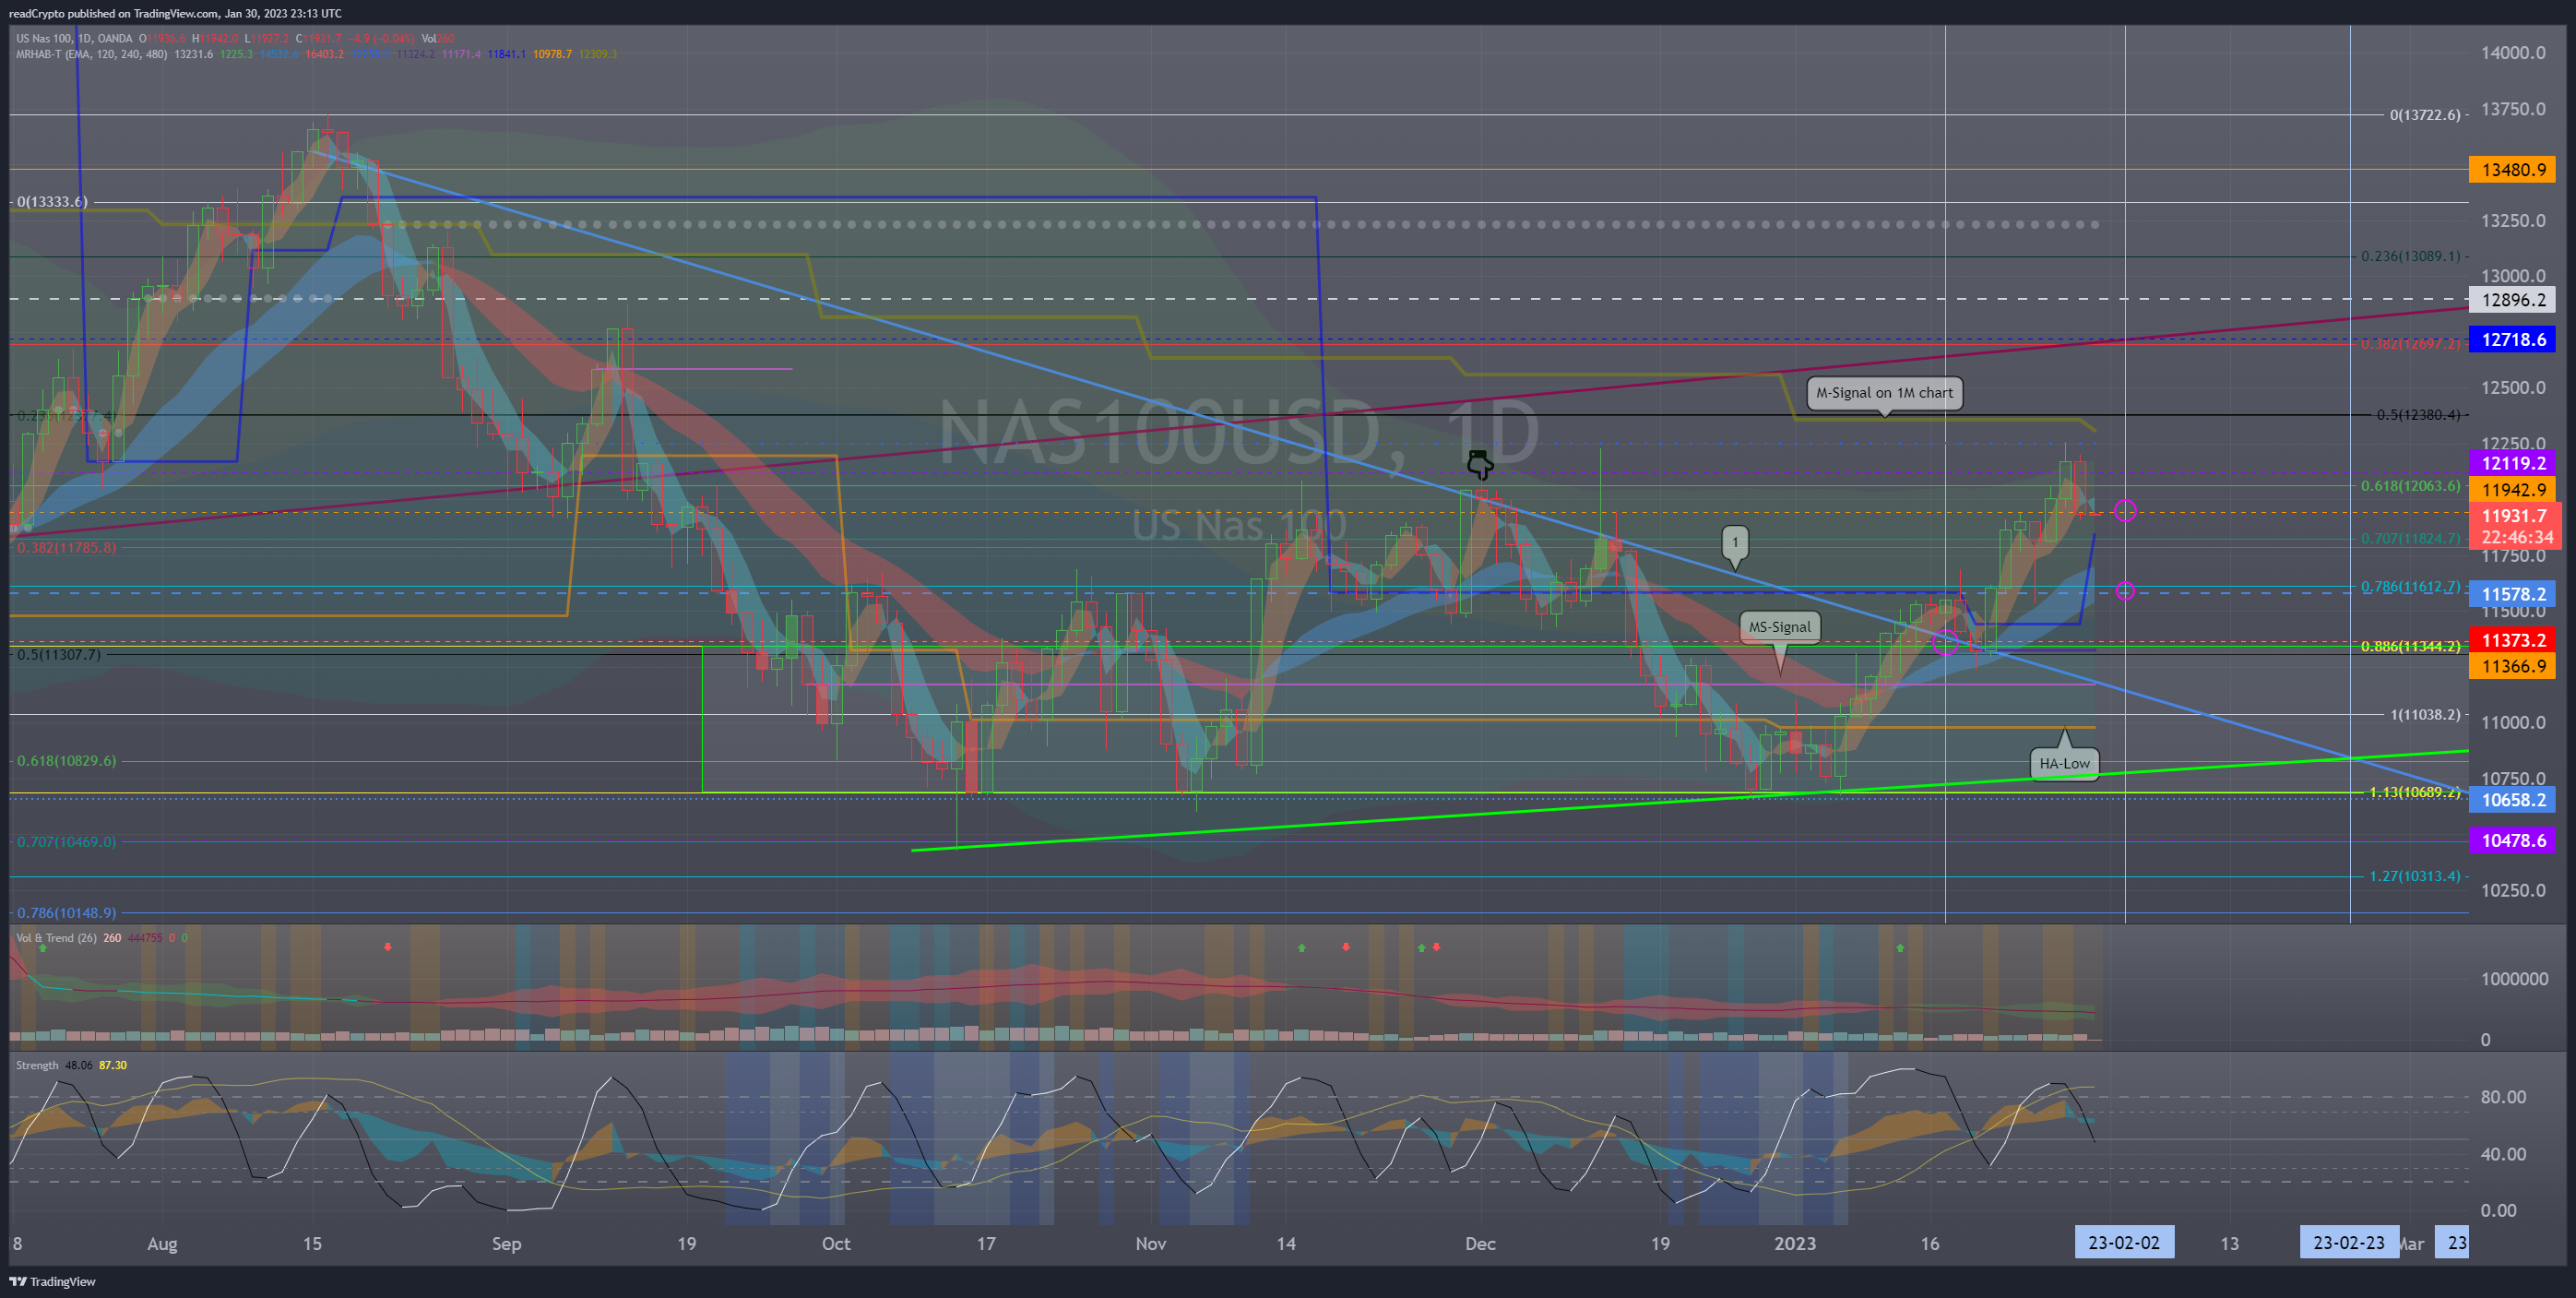This screenshot has width=2576, height=1298.
Task: Click the 80.00 Strength axis label
Action: click(2504, 1097)
